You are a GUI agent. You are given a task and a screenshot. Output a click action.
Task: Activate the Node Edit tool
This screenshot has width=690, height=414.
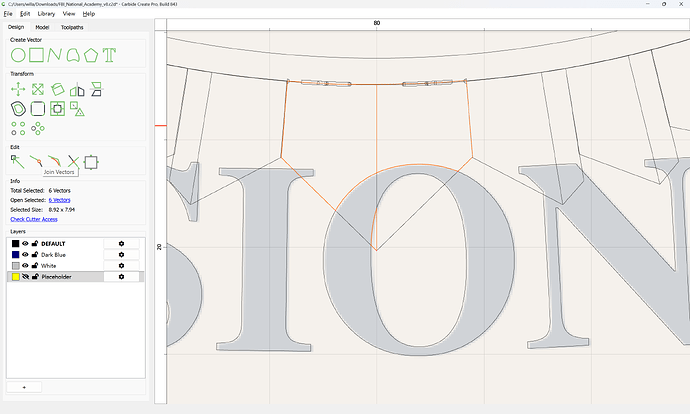[18, 162]
